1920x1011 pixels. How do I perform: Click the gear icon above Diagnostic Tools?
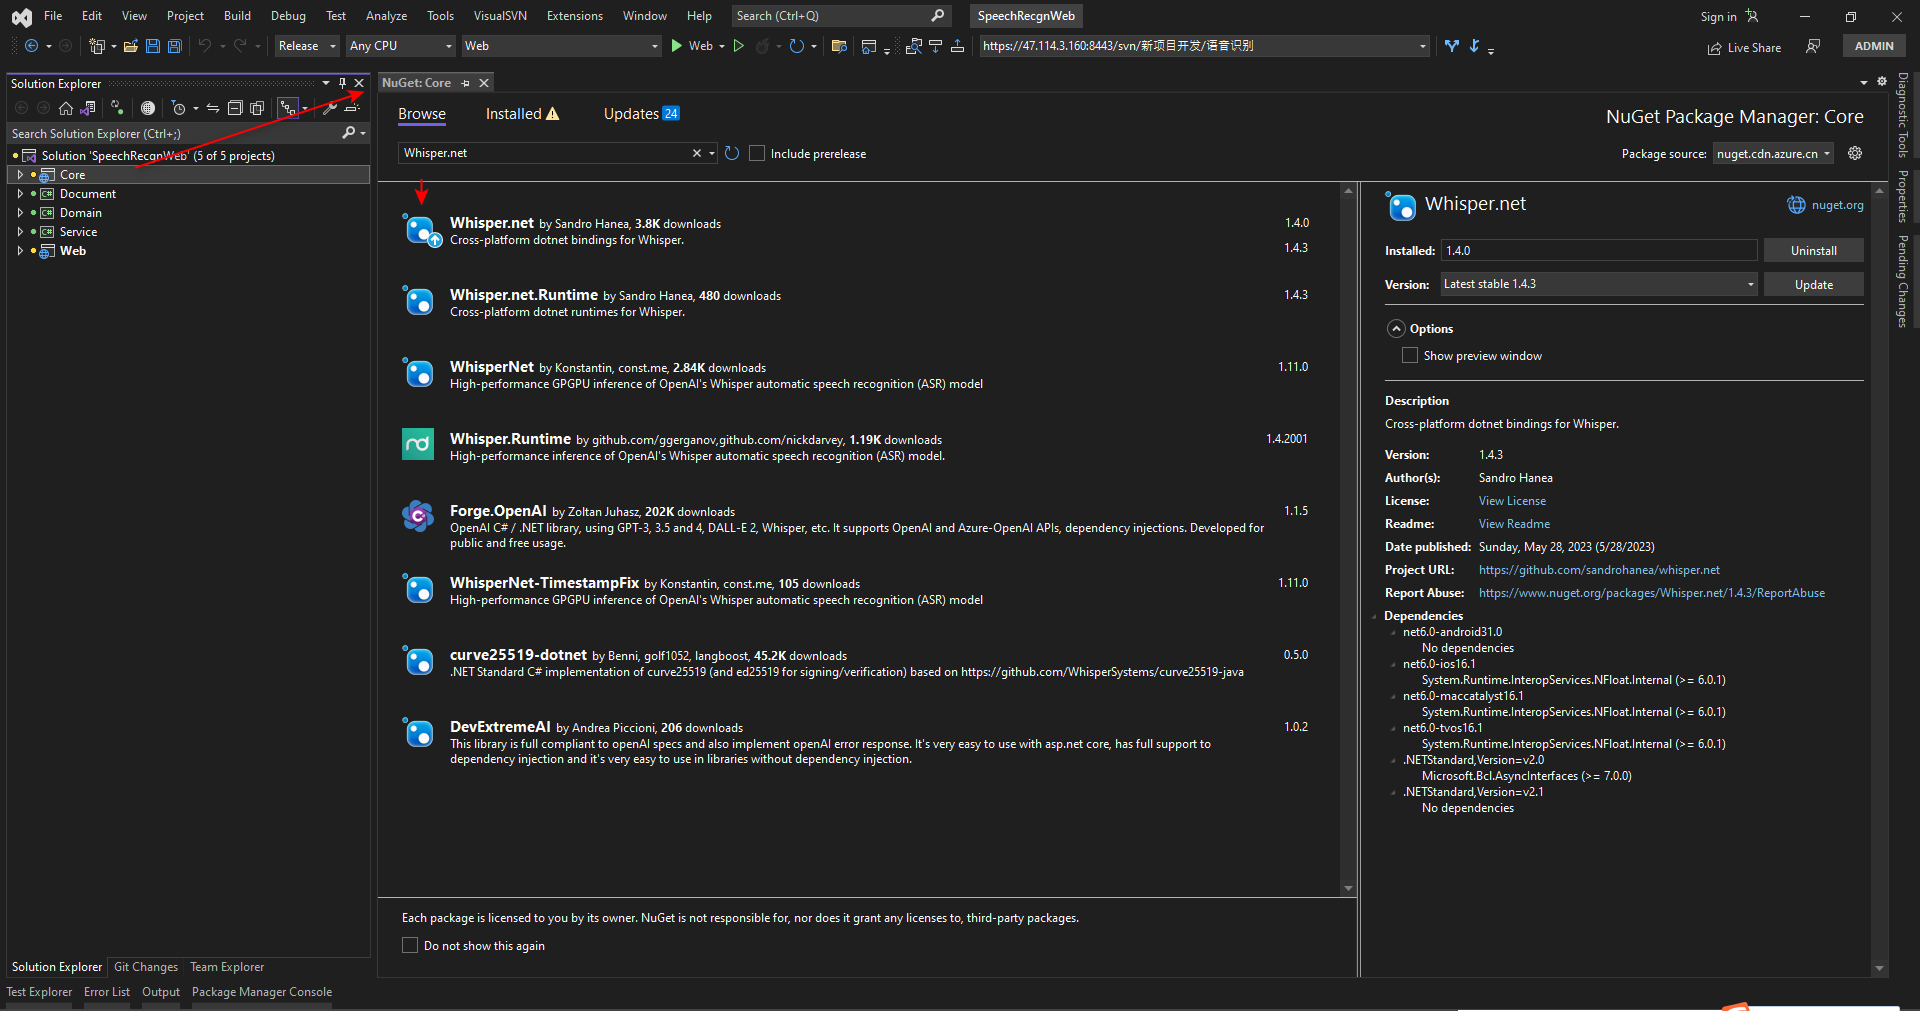coord(1882,82)
